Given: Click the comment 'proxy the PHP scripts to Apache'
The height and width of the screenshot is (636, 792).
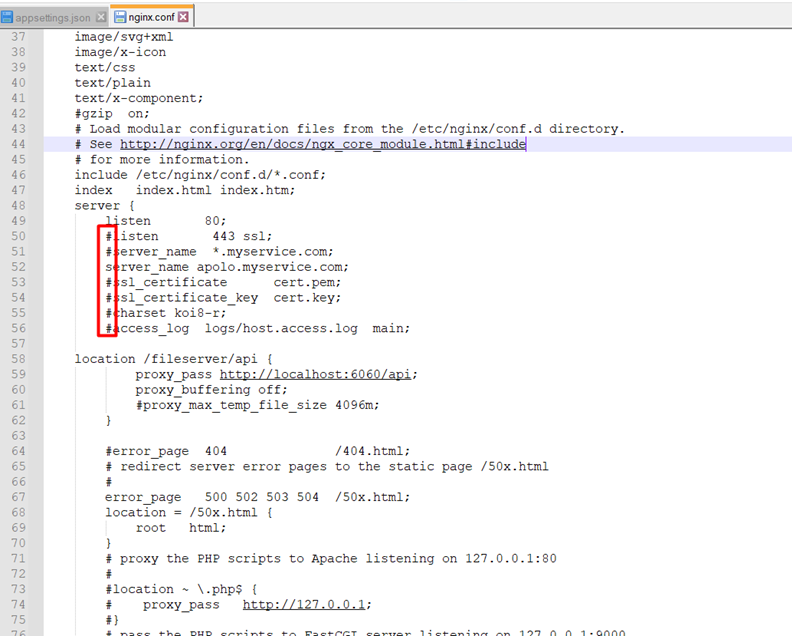Looking at the screenshot, I should (331, 558).
